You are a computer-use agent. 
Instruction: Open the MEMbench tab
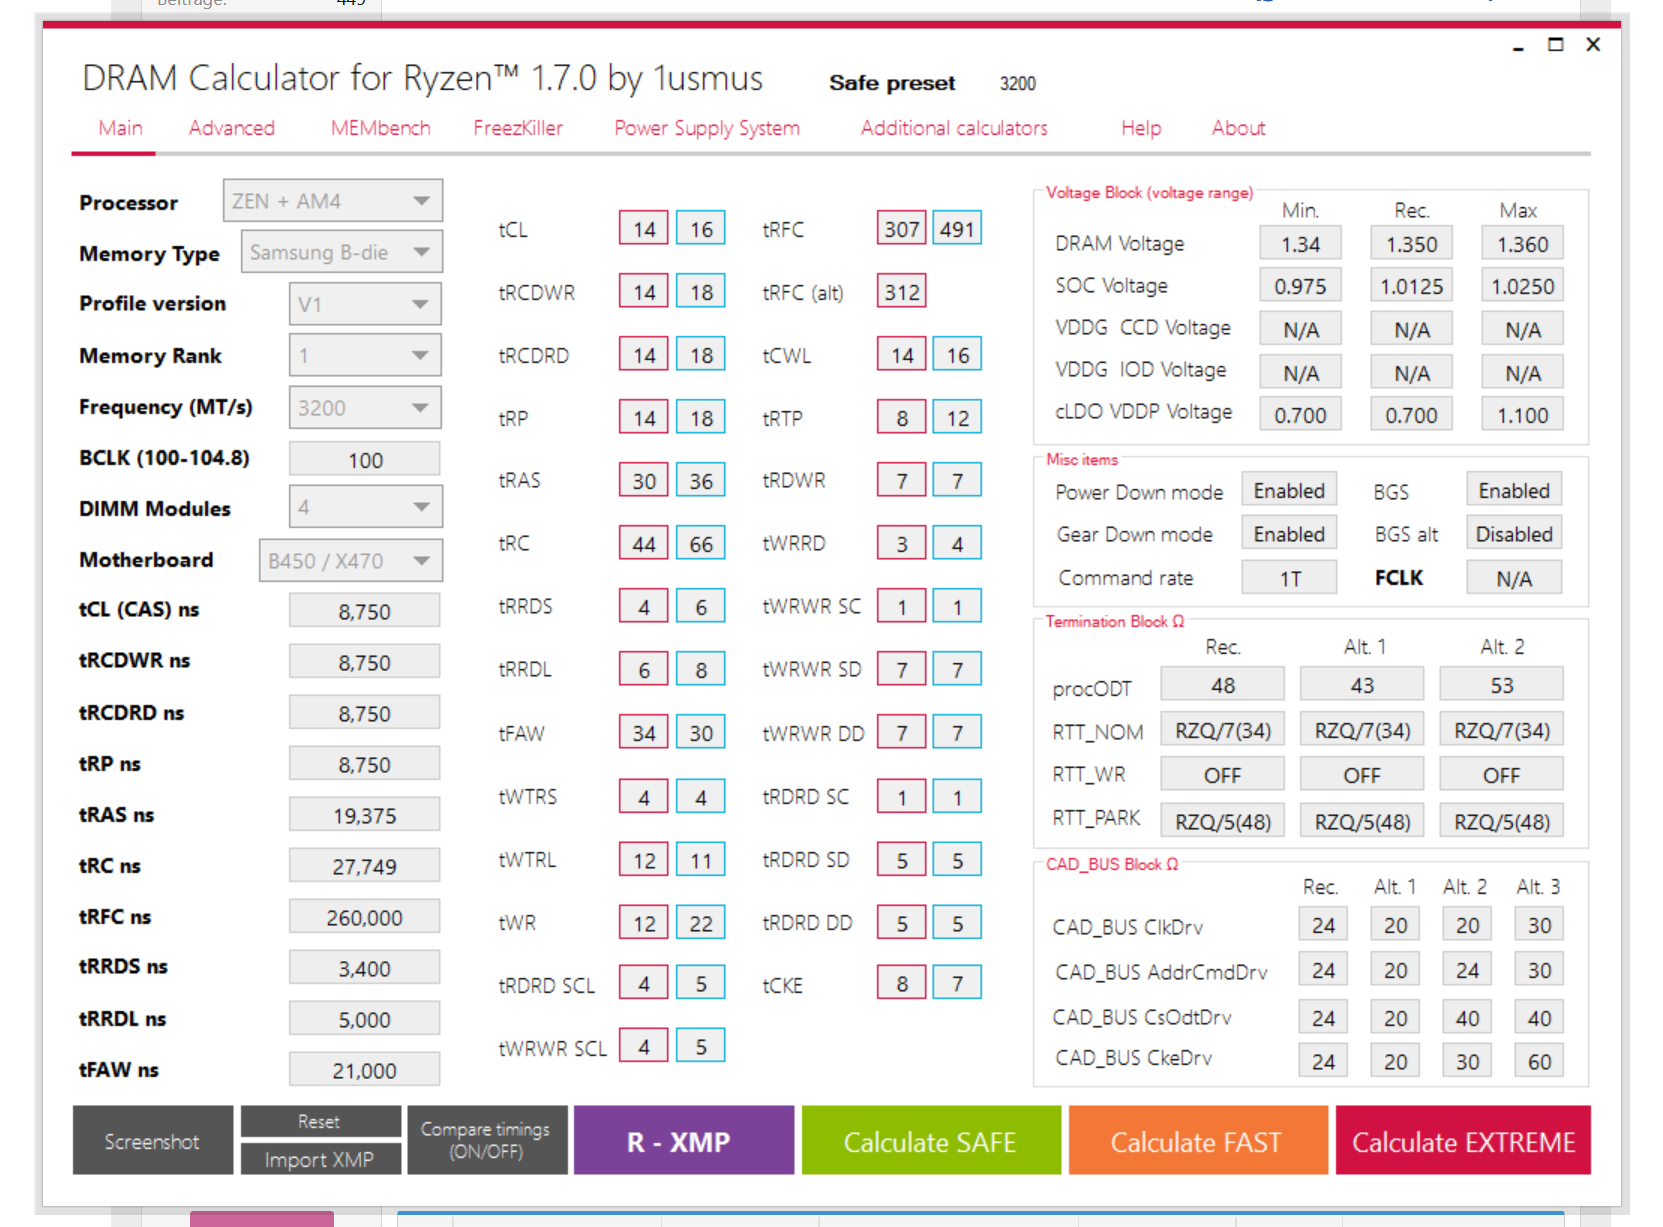pos(380,128)
